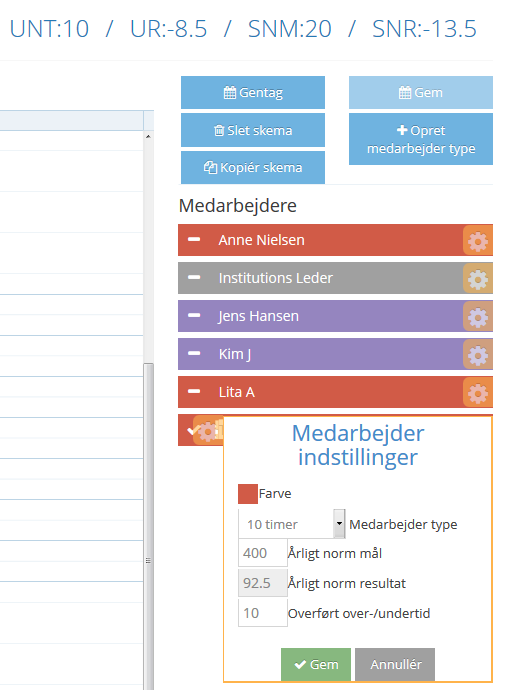Toggle minus icon on Jens Hansen row

pyautogui.click(x=194, y=316)
